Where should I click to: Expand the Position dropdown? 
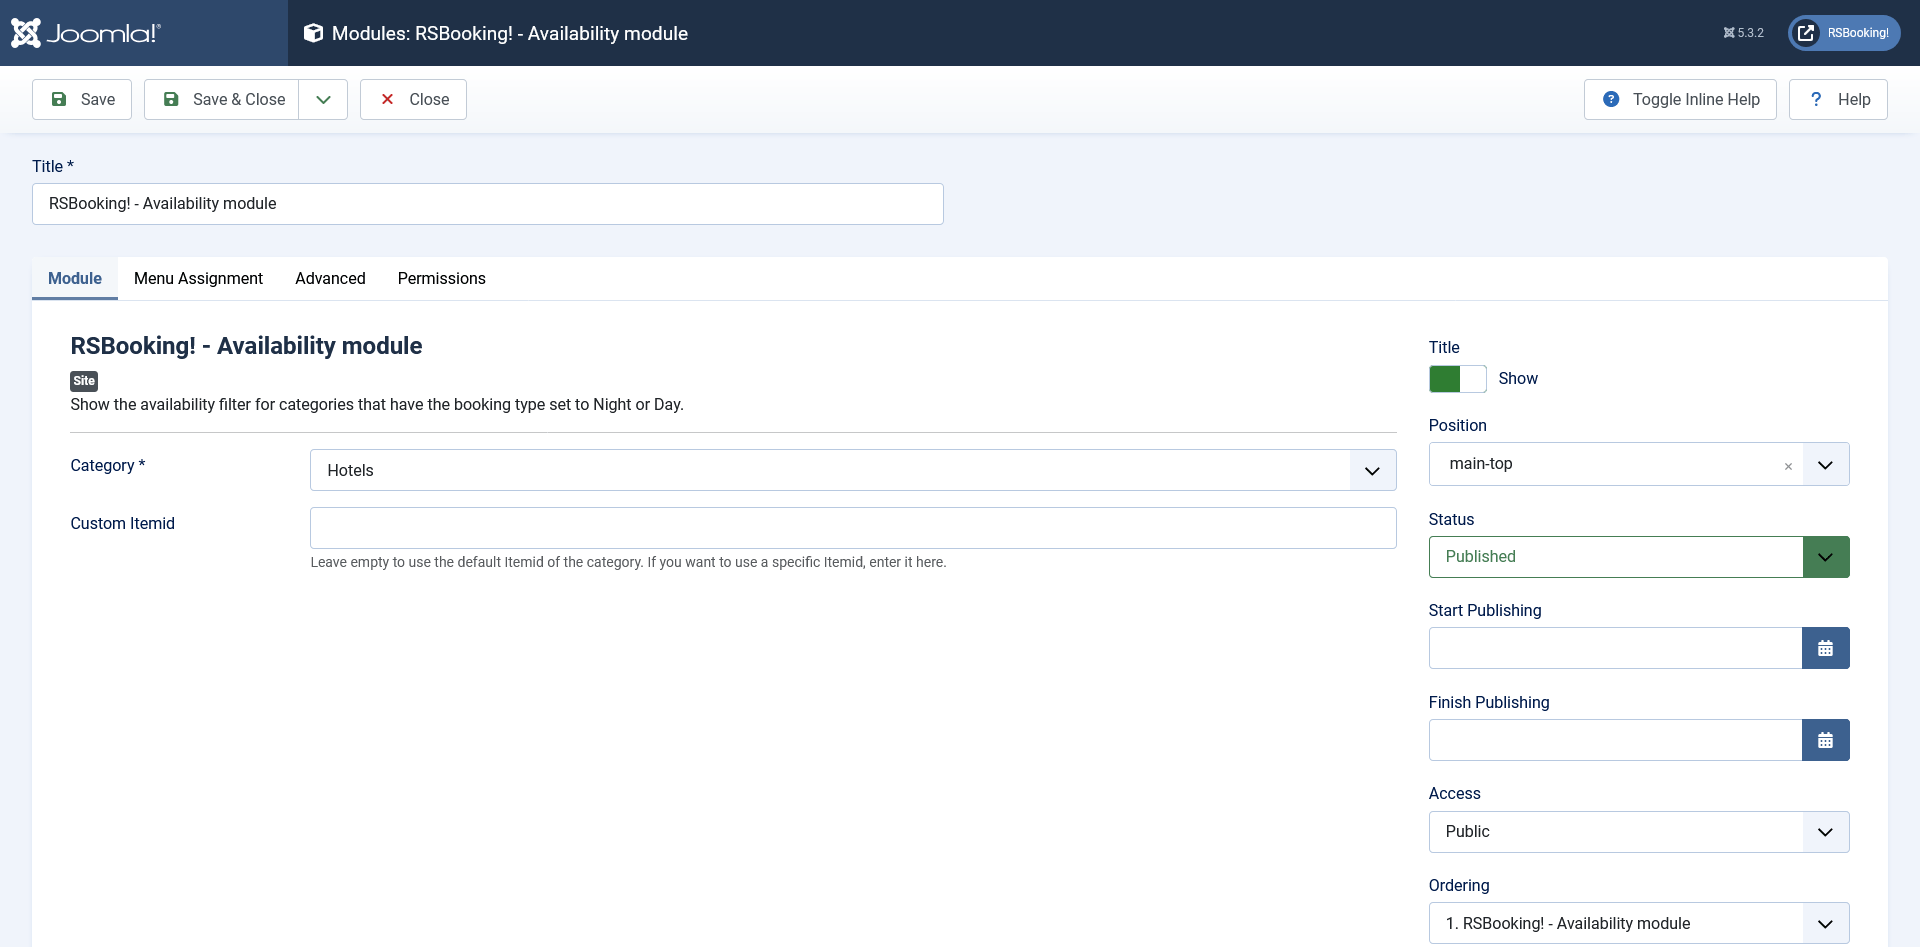pyautogui.click(x=1826, y=464)
